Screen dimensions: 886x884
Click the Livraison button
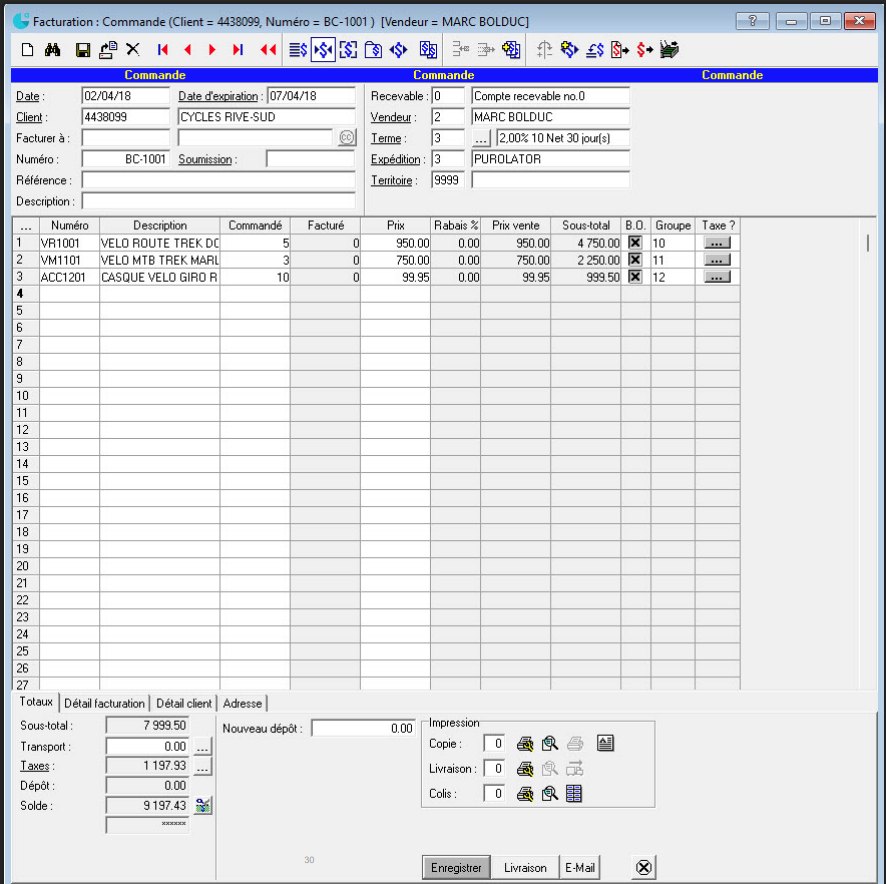click(x=525, y=868)
